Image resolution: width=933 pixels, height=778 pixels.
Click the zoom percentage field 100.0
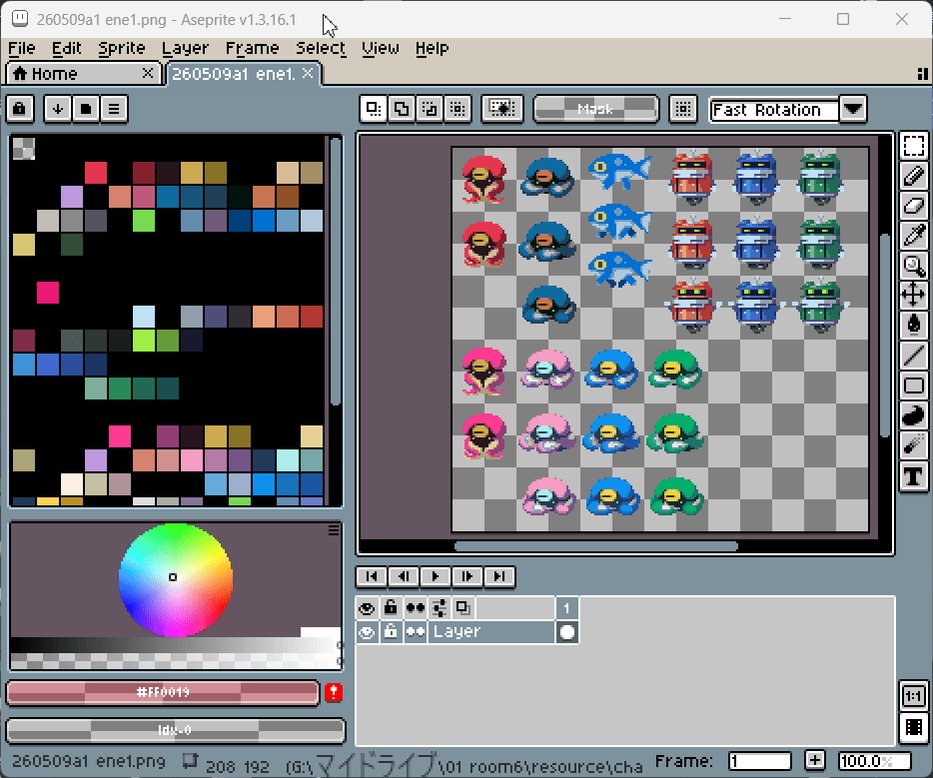tap(875, 761)
